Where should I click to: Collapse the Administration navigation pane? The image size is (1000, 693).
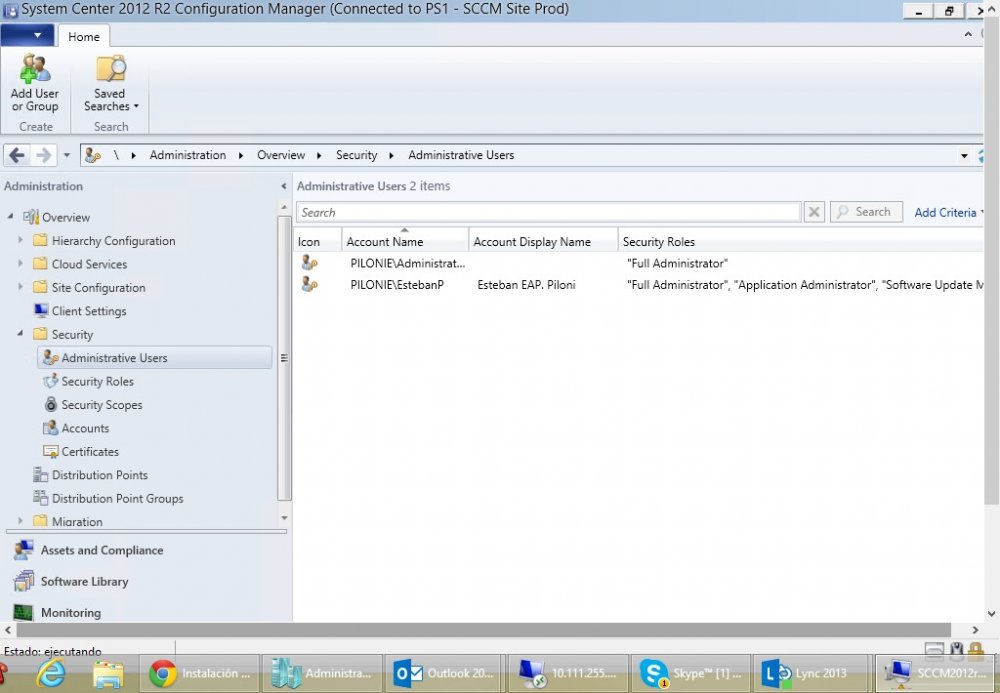(283, 186)
